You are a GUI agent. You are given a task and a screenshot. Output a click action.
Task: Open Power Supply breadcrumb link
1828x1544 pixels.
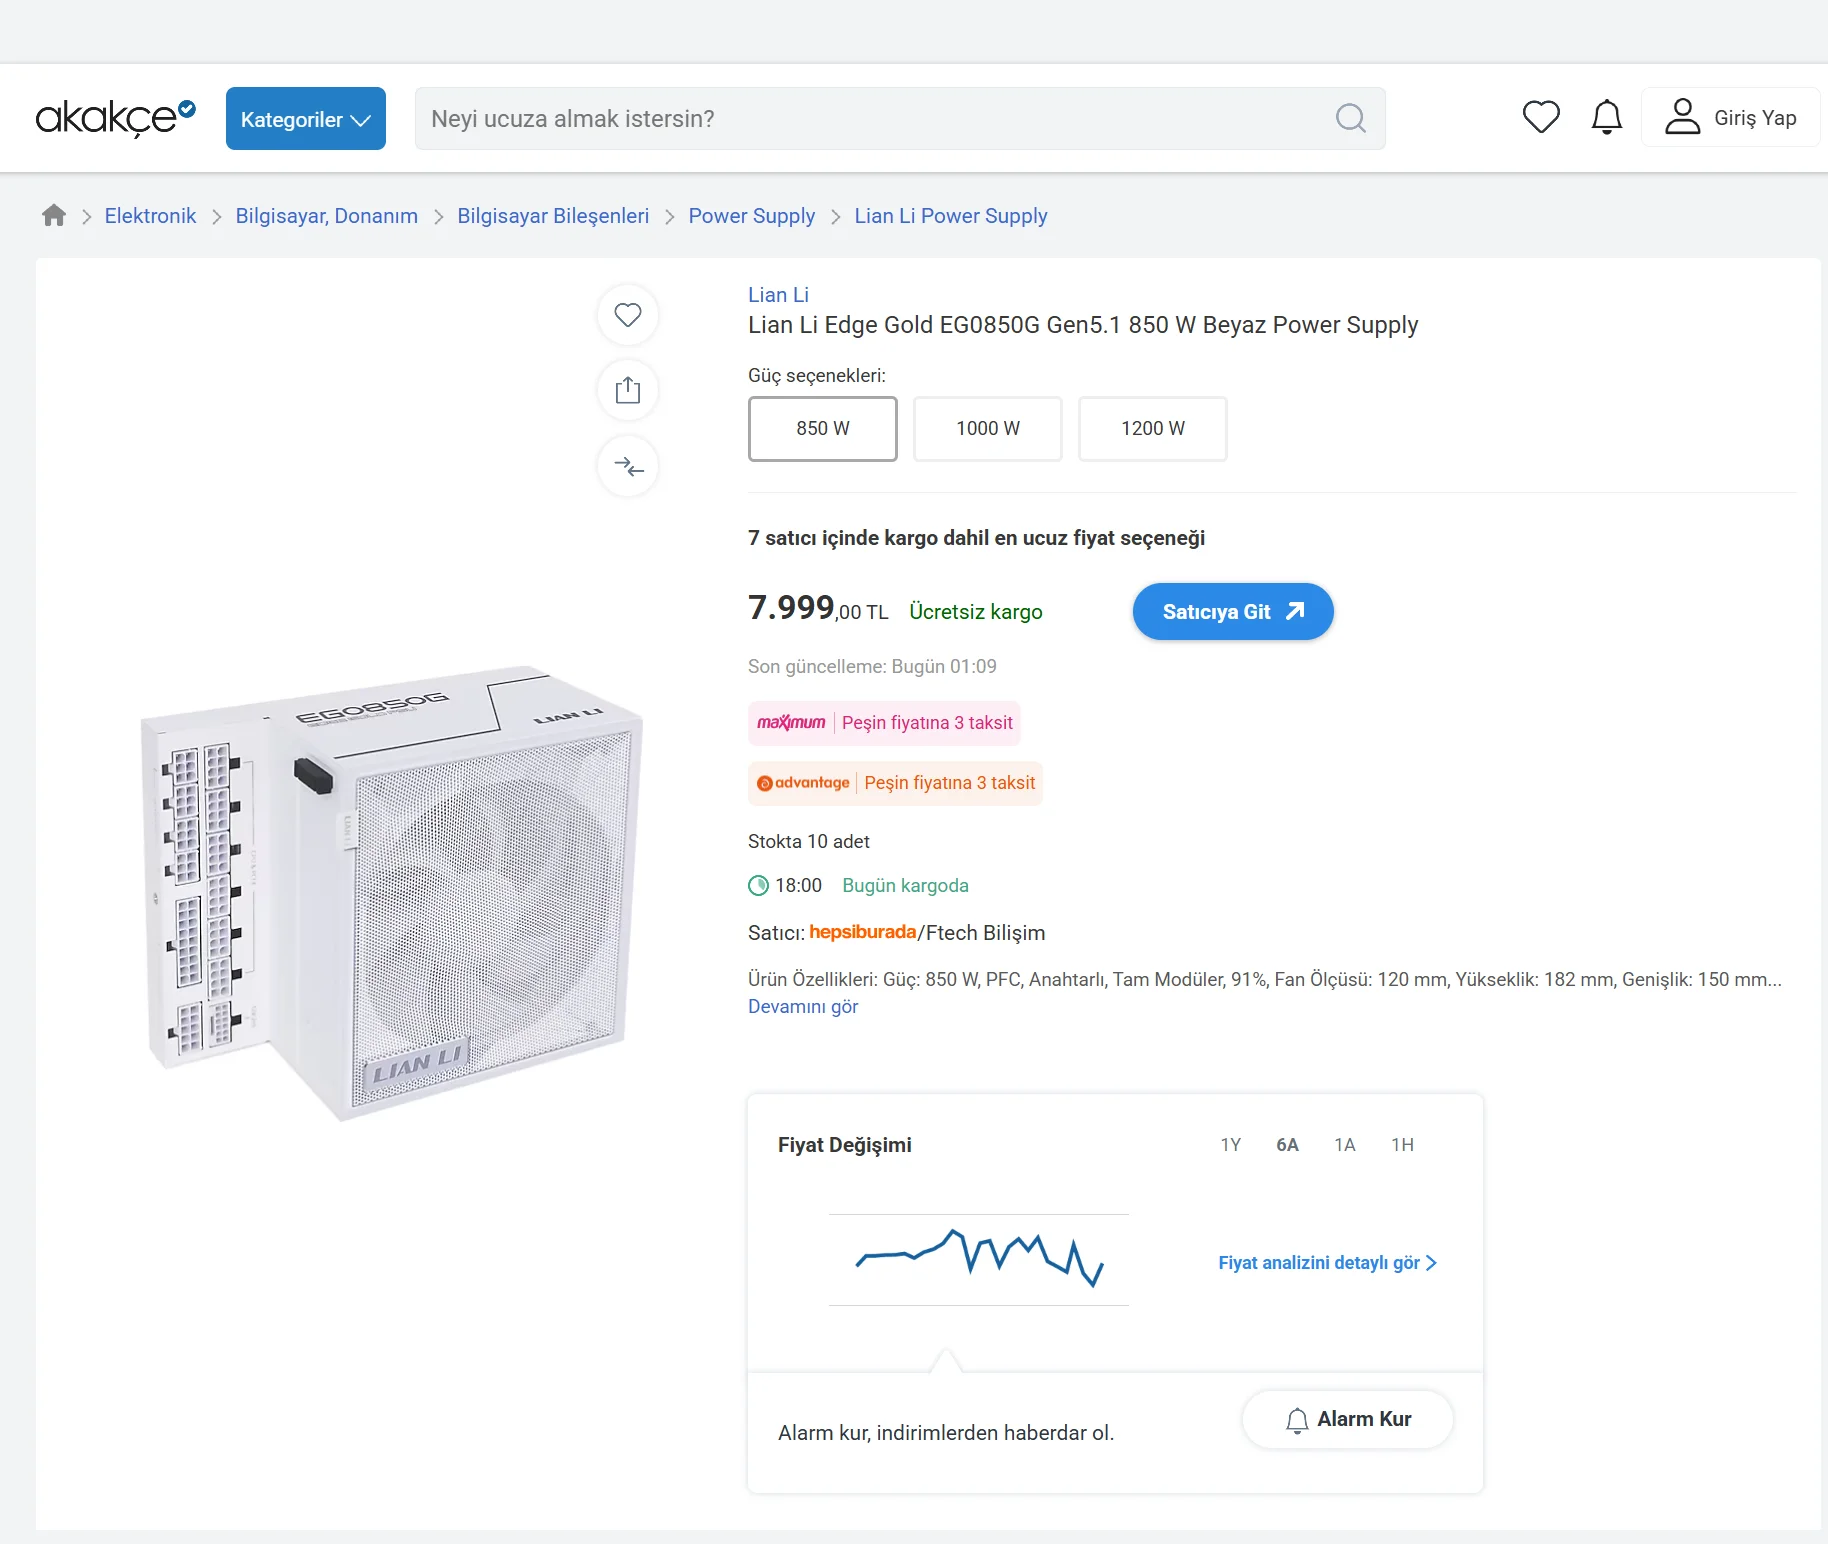pos(752,216)
